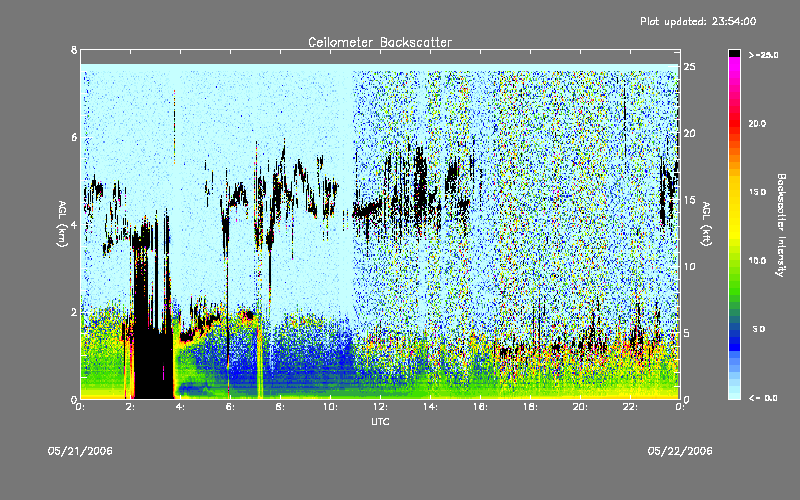The image size is (800, 500).
Task: Click the "12:" hour tick on UTC axis
Action: tap(380, 407)
